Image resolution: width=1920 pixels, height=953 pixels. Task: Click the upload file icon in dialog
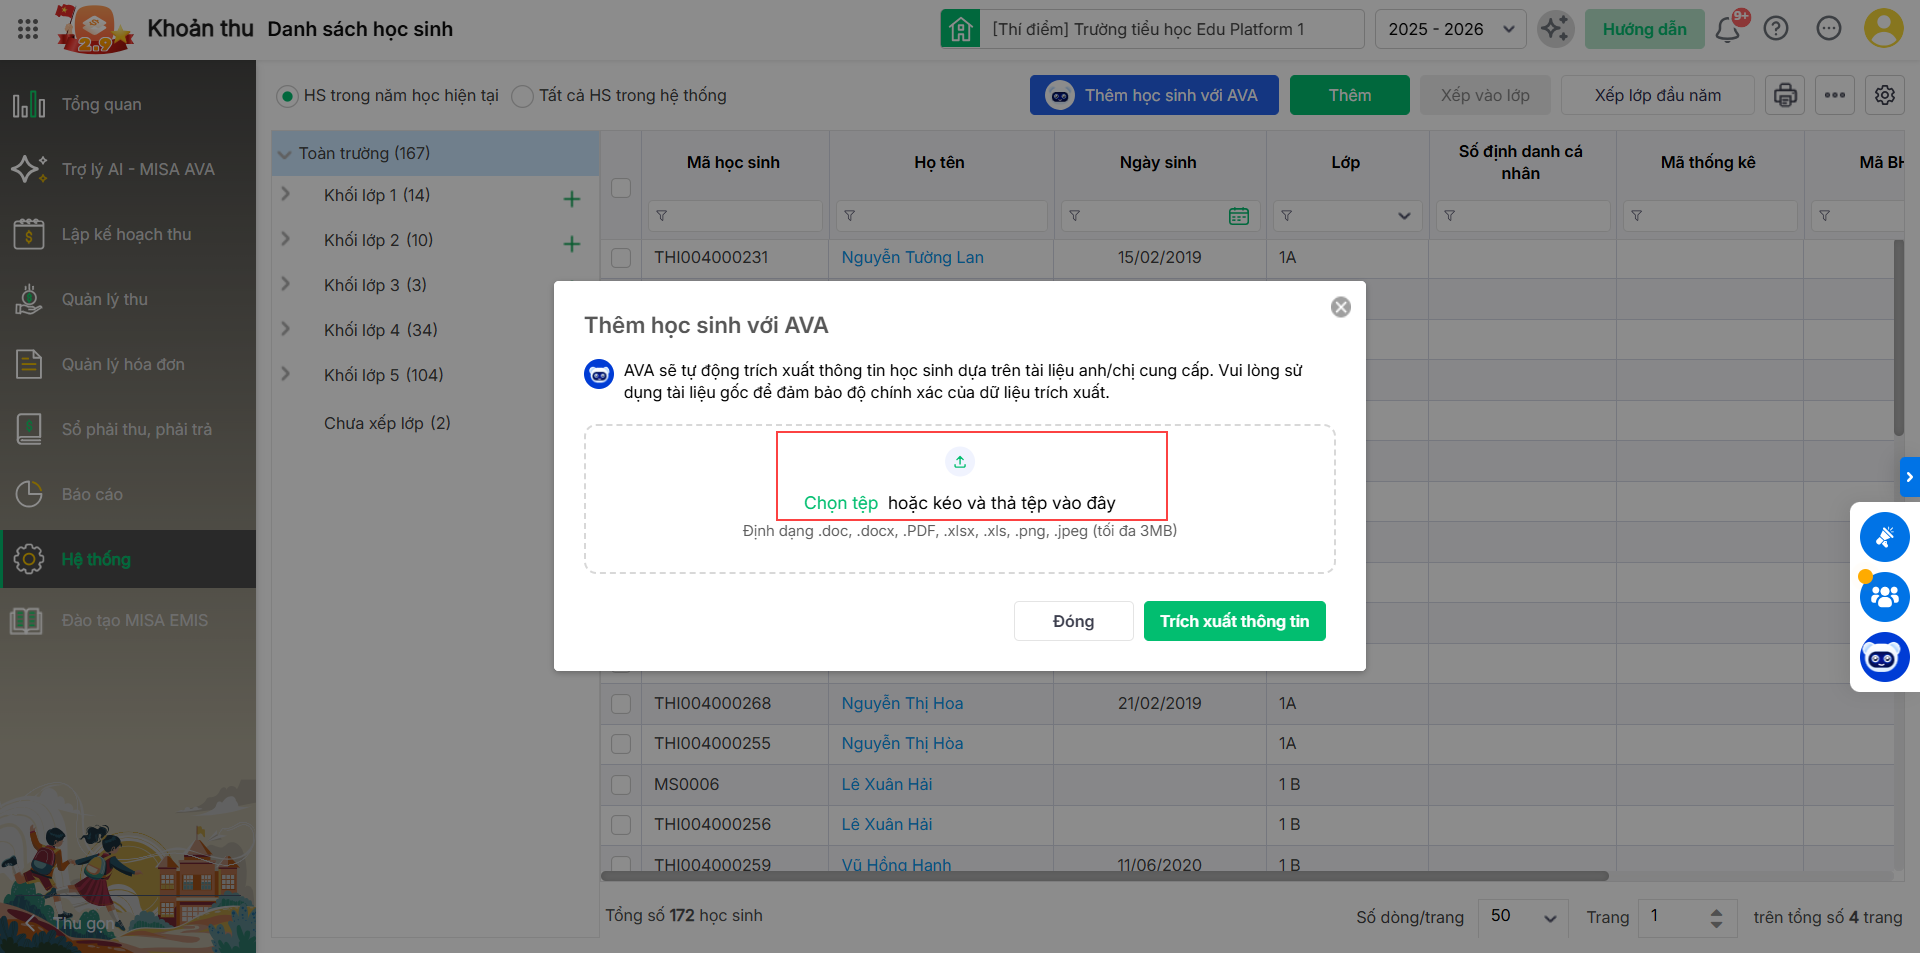(x=960, y=462)
